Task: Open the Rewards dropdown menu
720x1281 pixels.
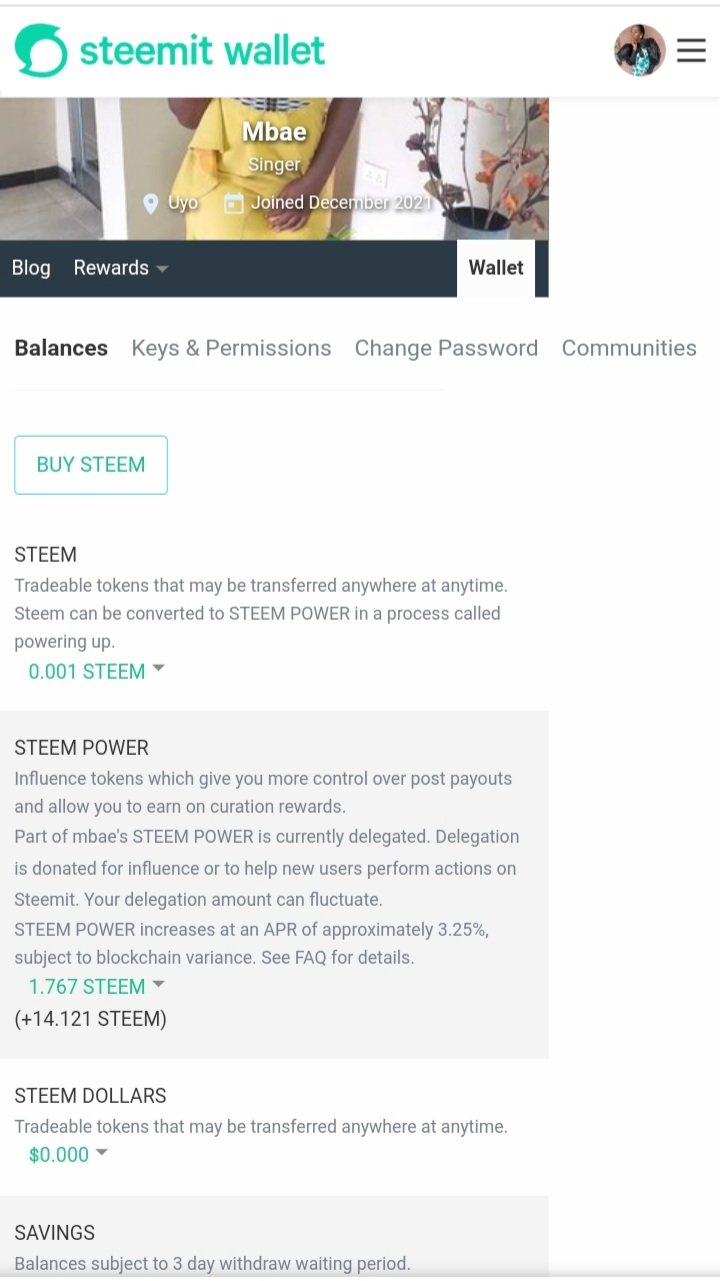Action: click(x=120, y=268)
